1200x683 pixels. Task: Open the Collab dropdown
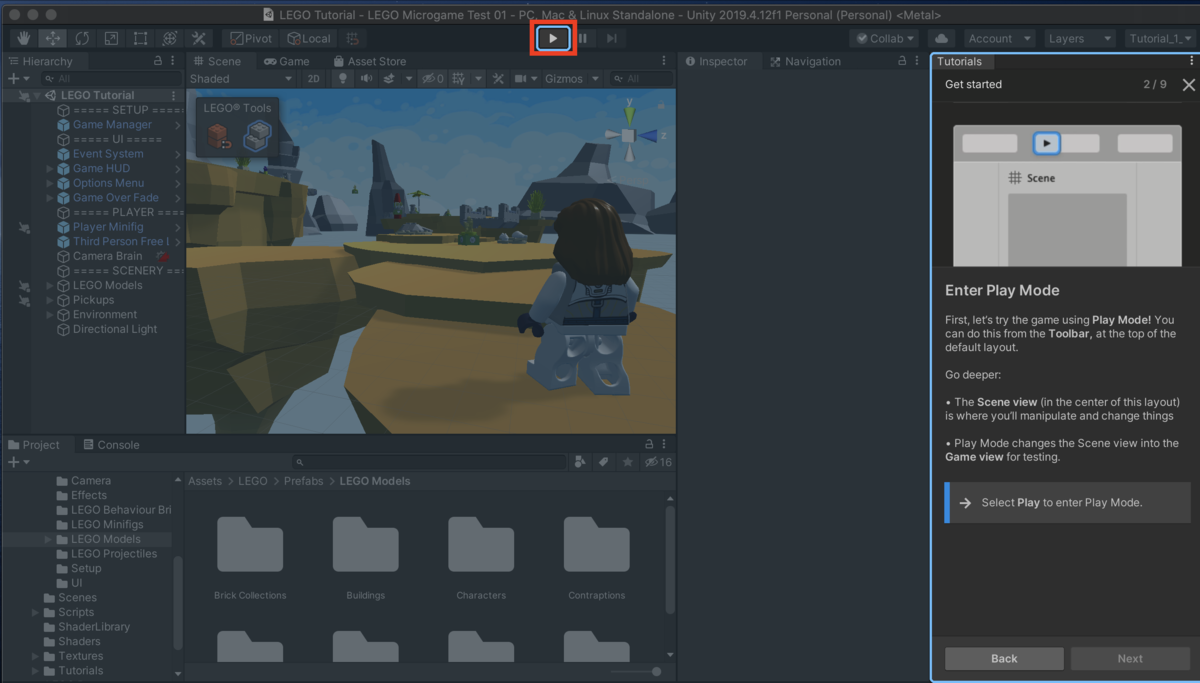[x=885, y=38]
